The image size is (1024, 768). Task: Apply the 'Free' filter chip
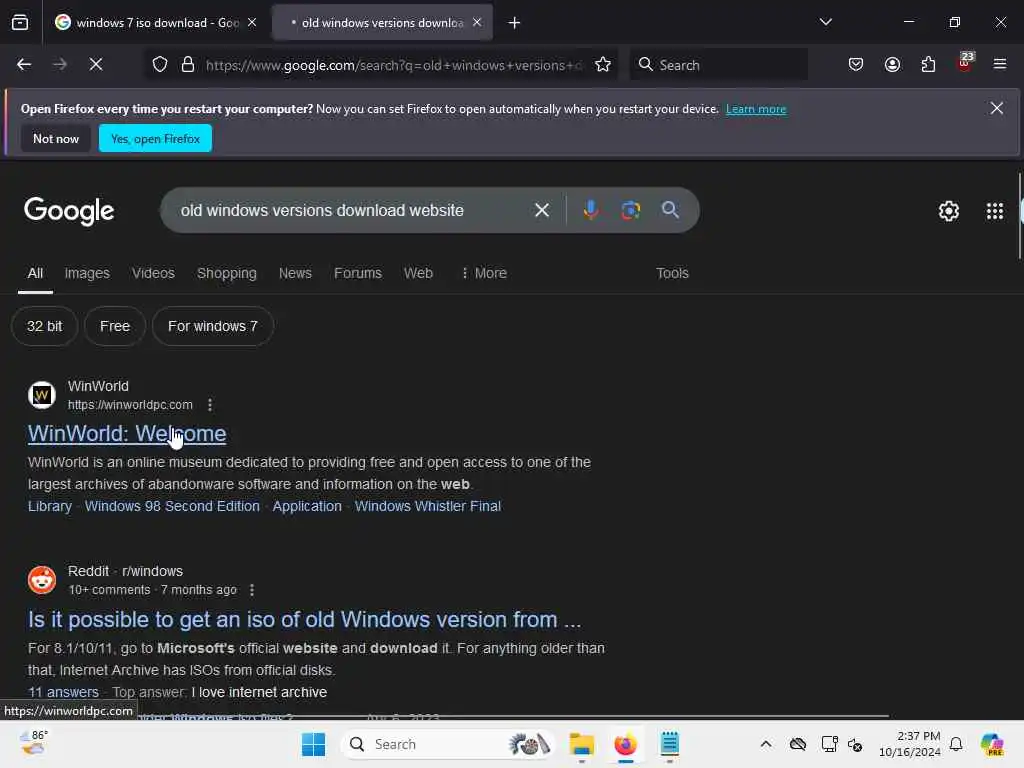(x=115, y=326)
